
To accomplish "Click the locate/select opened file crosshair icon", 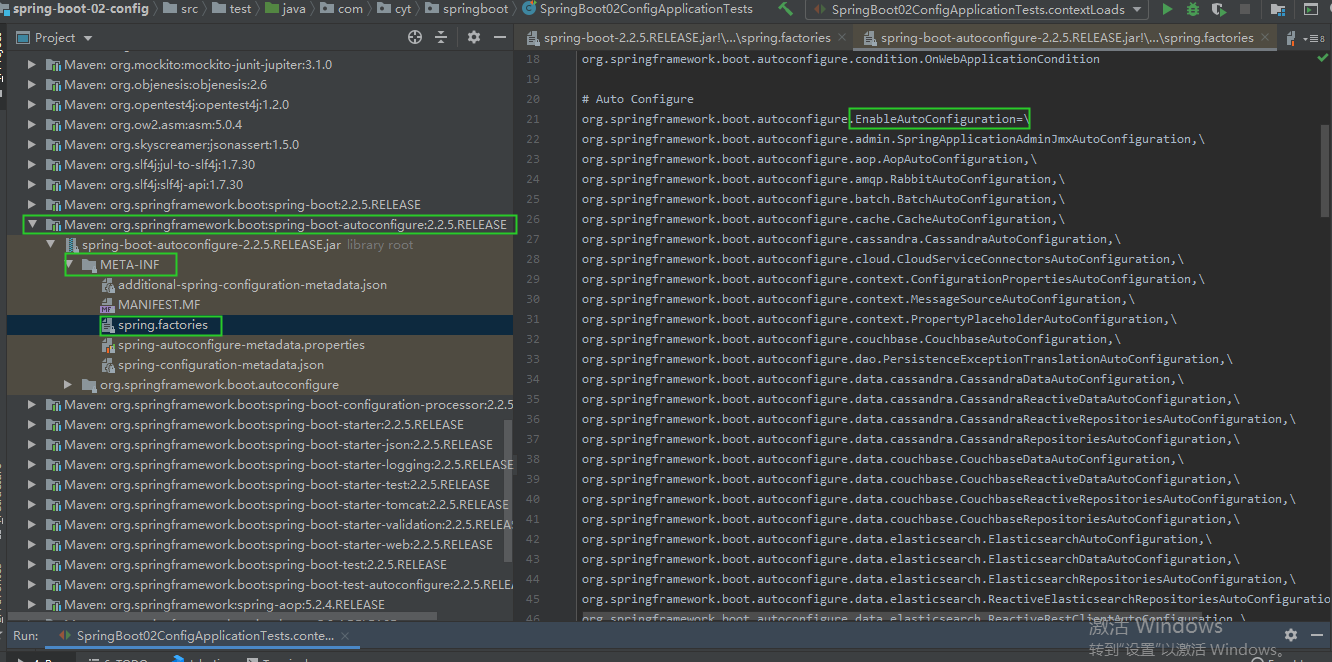I will (415, 37).
